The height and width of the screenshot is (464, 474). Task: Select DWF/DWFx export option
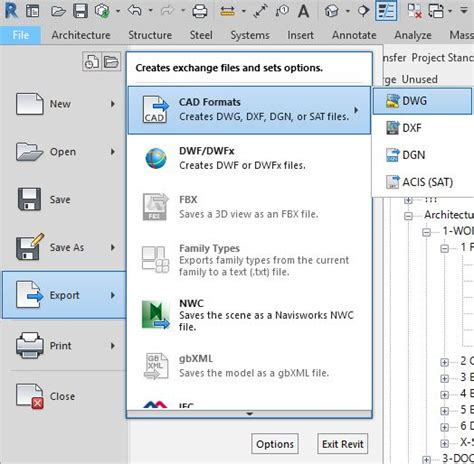point(249,158)
